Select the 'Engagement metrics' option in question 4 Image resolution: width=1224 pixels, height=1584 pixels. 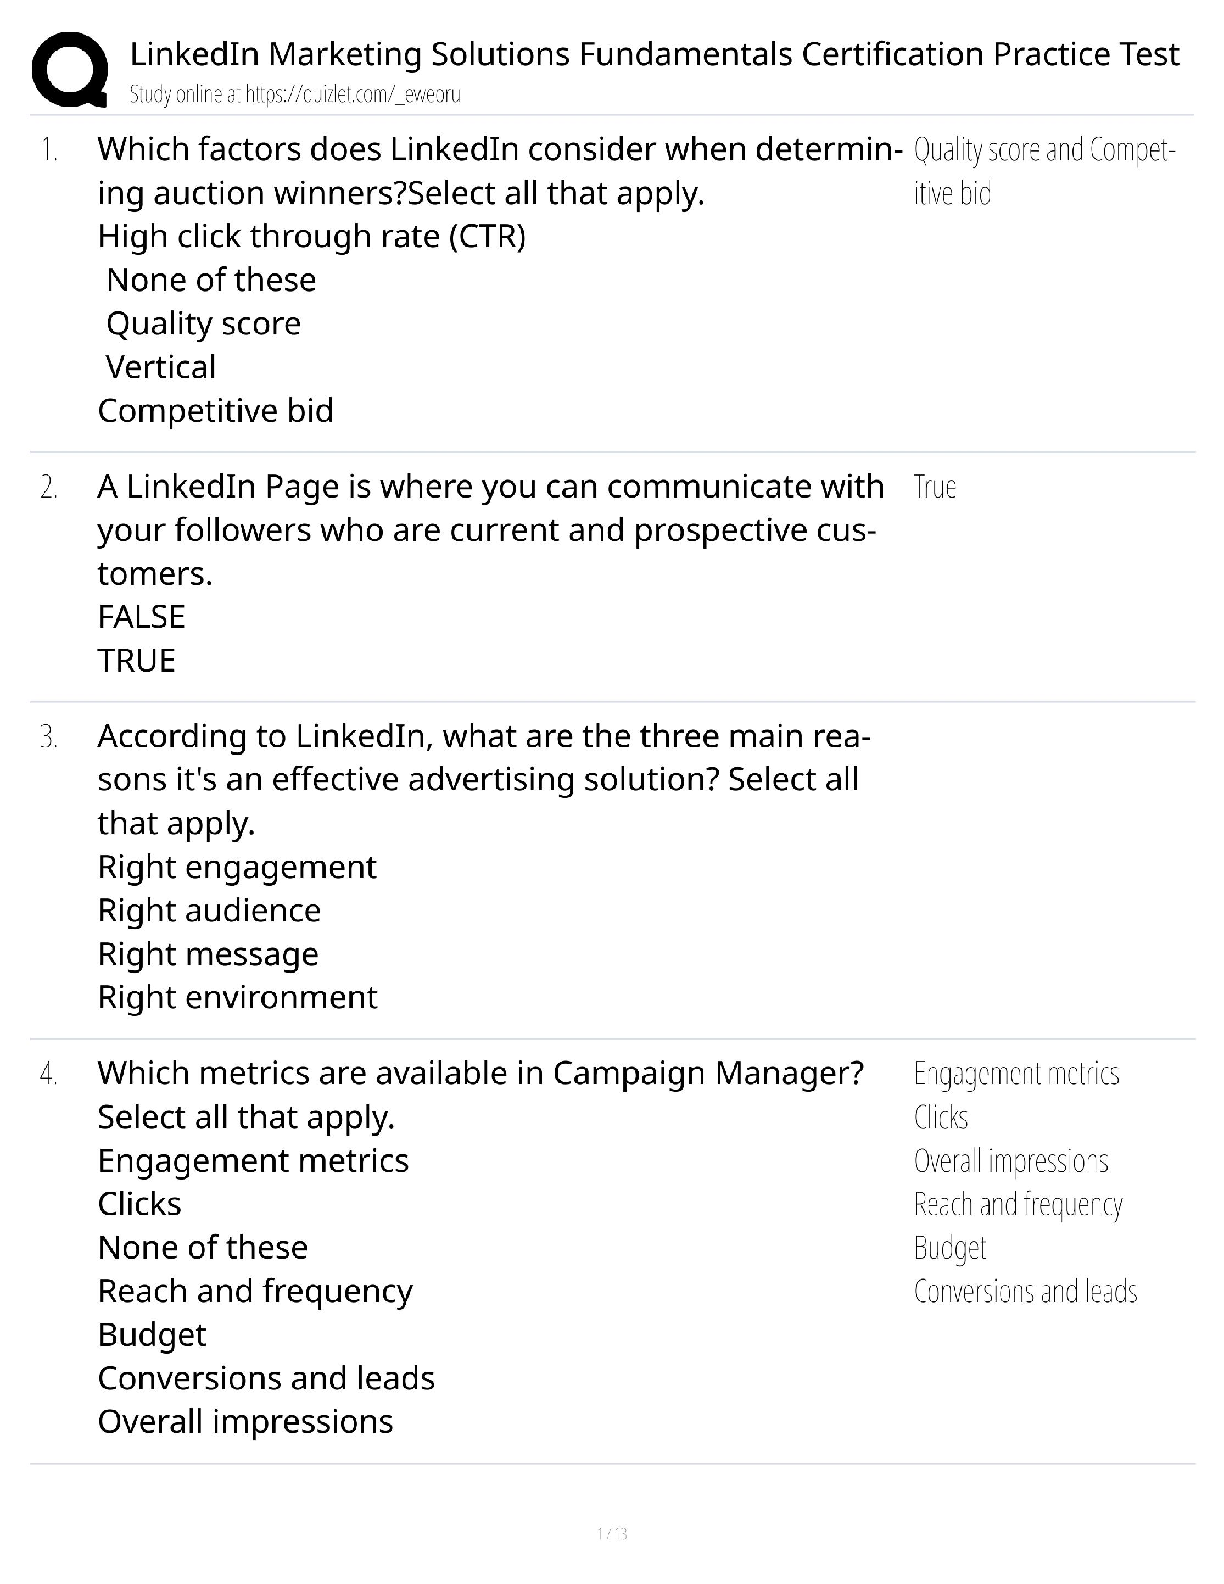coord(253,1160)
